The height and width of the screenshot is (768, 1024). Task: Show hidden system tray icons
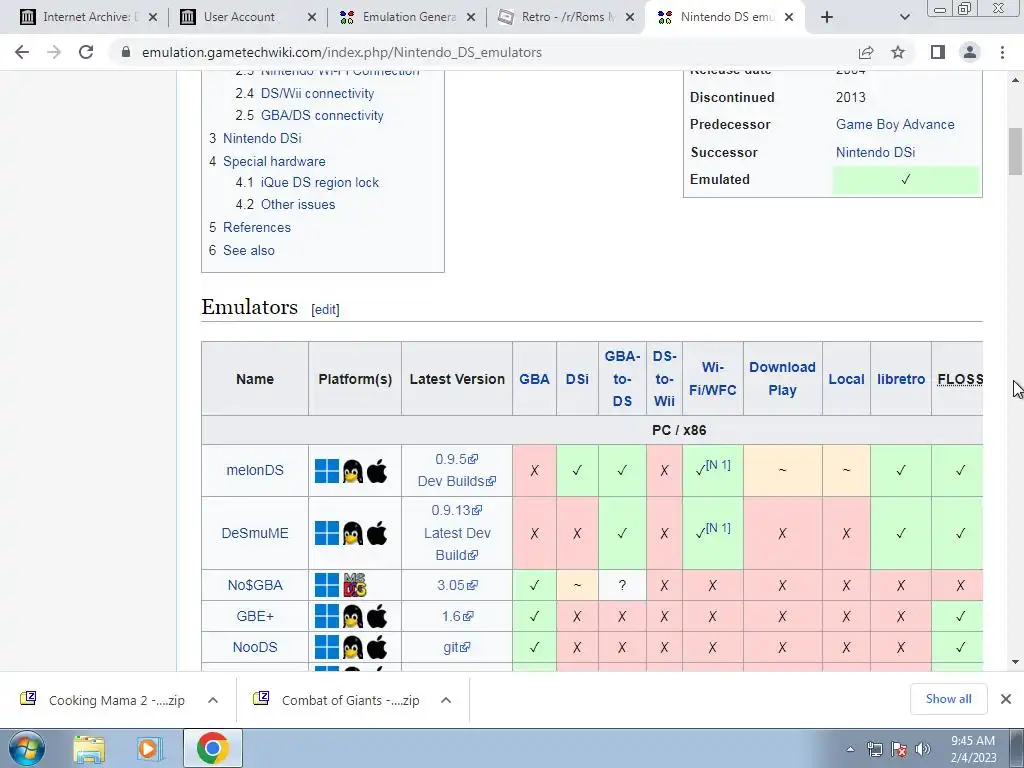[850, 750]
